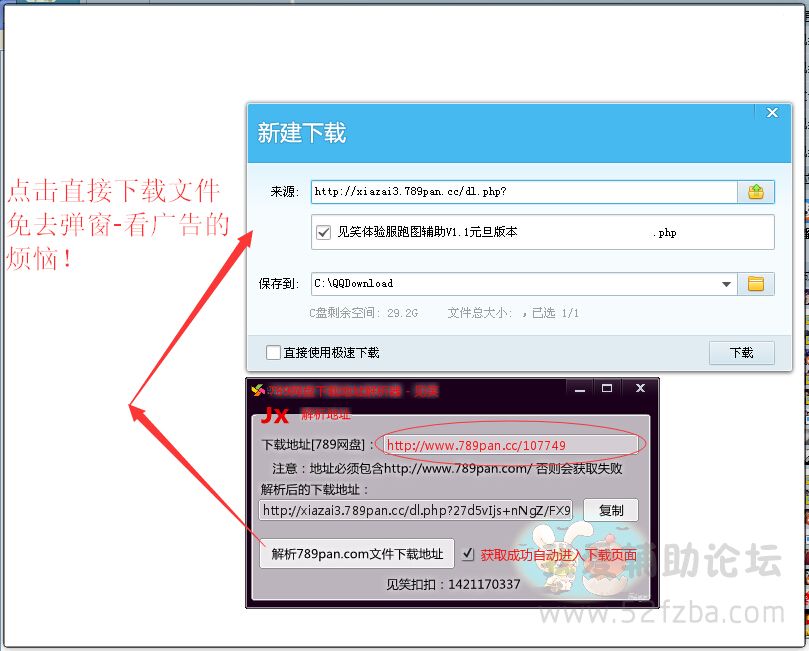Click 解析789pan.com文件下载地址 button
This screenshot has height=651, width=809.
tap(357, 554)
